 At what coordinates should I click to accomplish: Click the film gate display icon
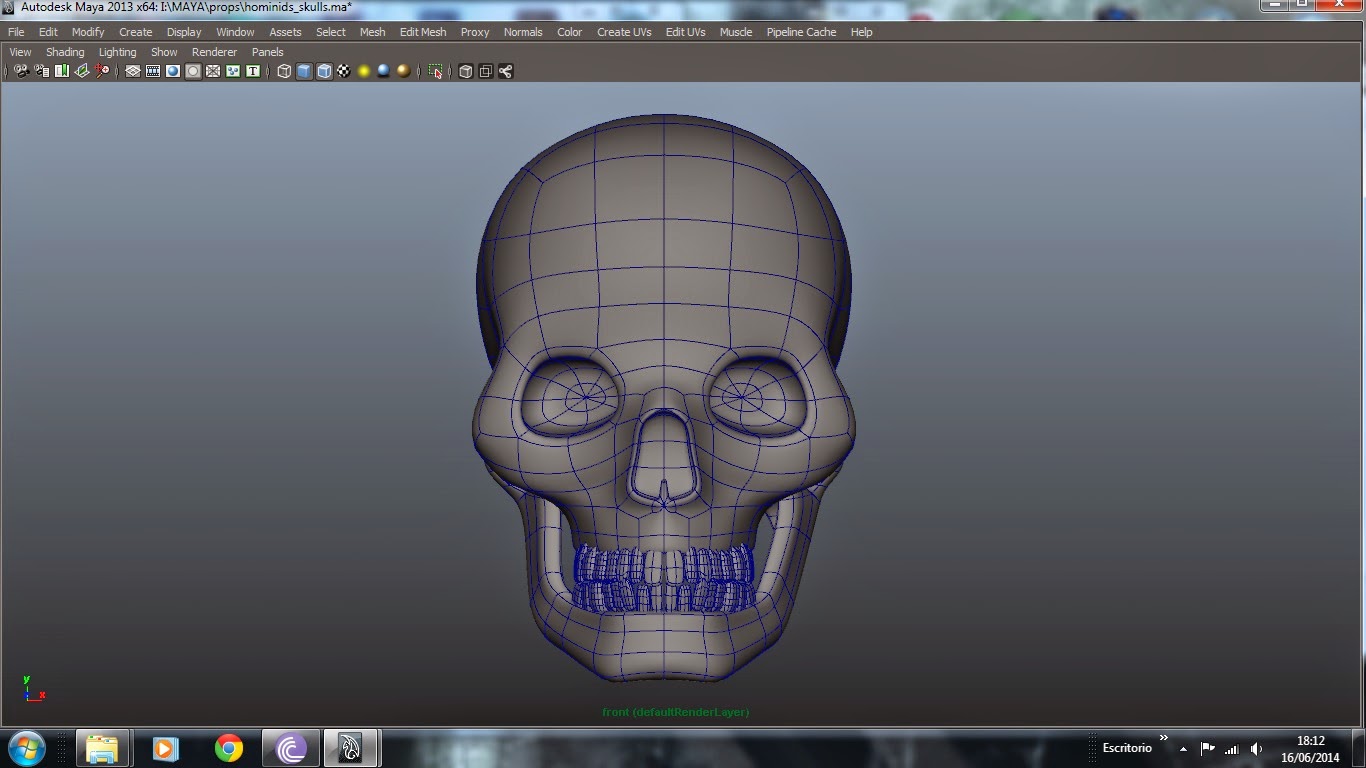pos(152,70)
